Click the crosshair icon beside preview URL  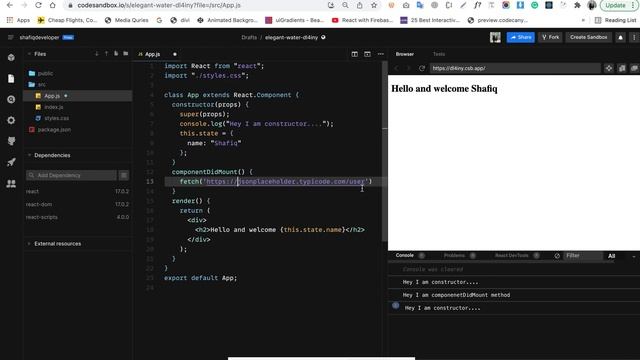click(609, 68)
